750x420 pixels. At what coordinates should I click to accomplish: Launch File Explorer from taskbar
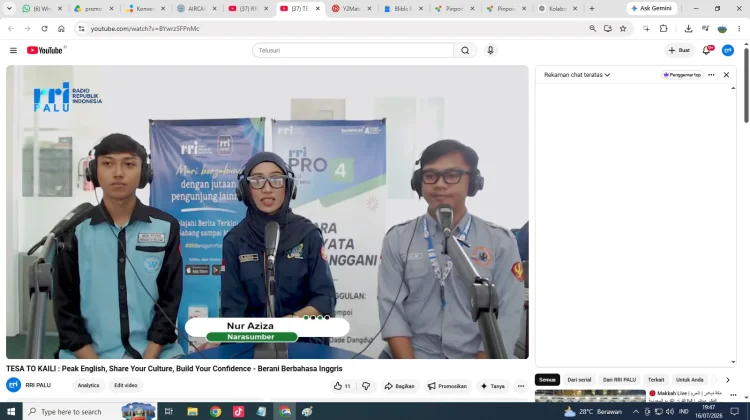pos(192,411)
